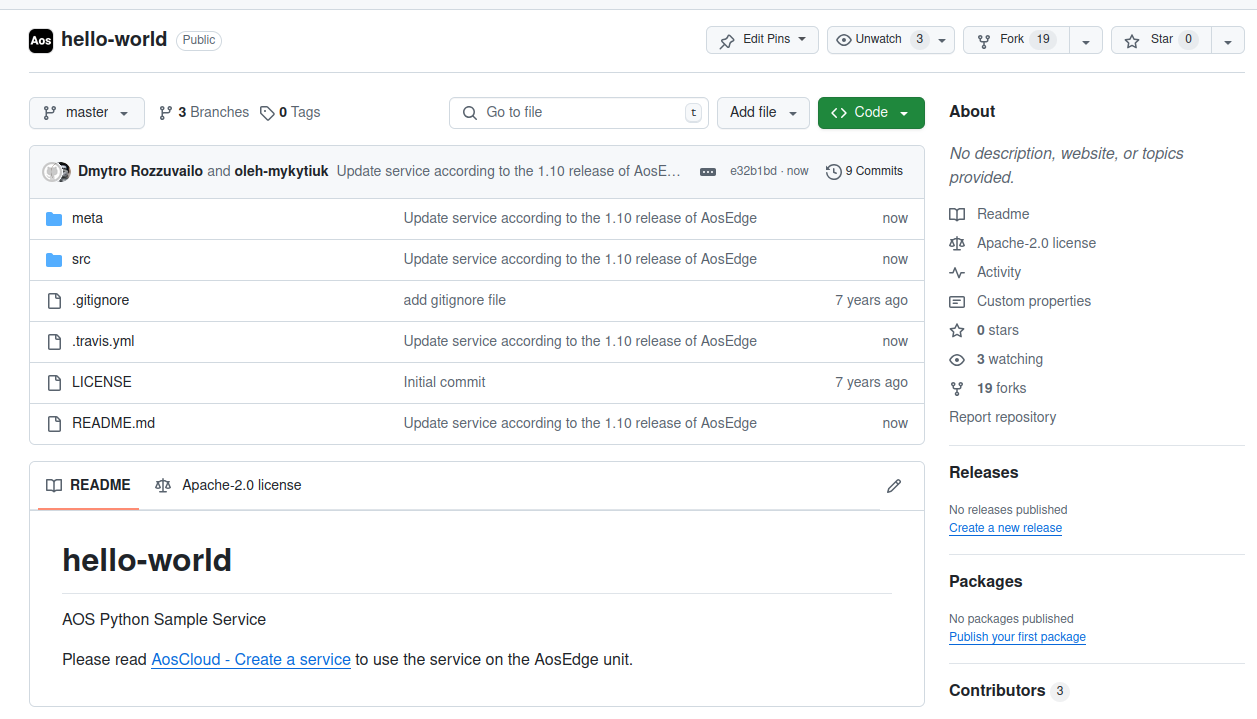1257x719 pixels.
Task: Click the book icon next to Readme
Action: (957, 213)
